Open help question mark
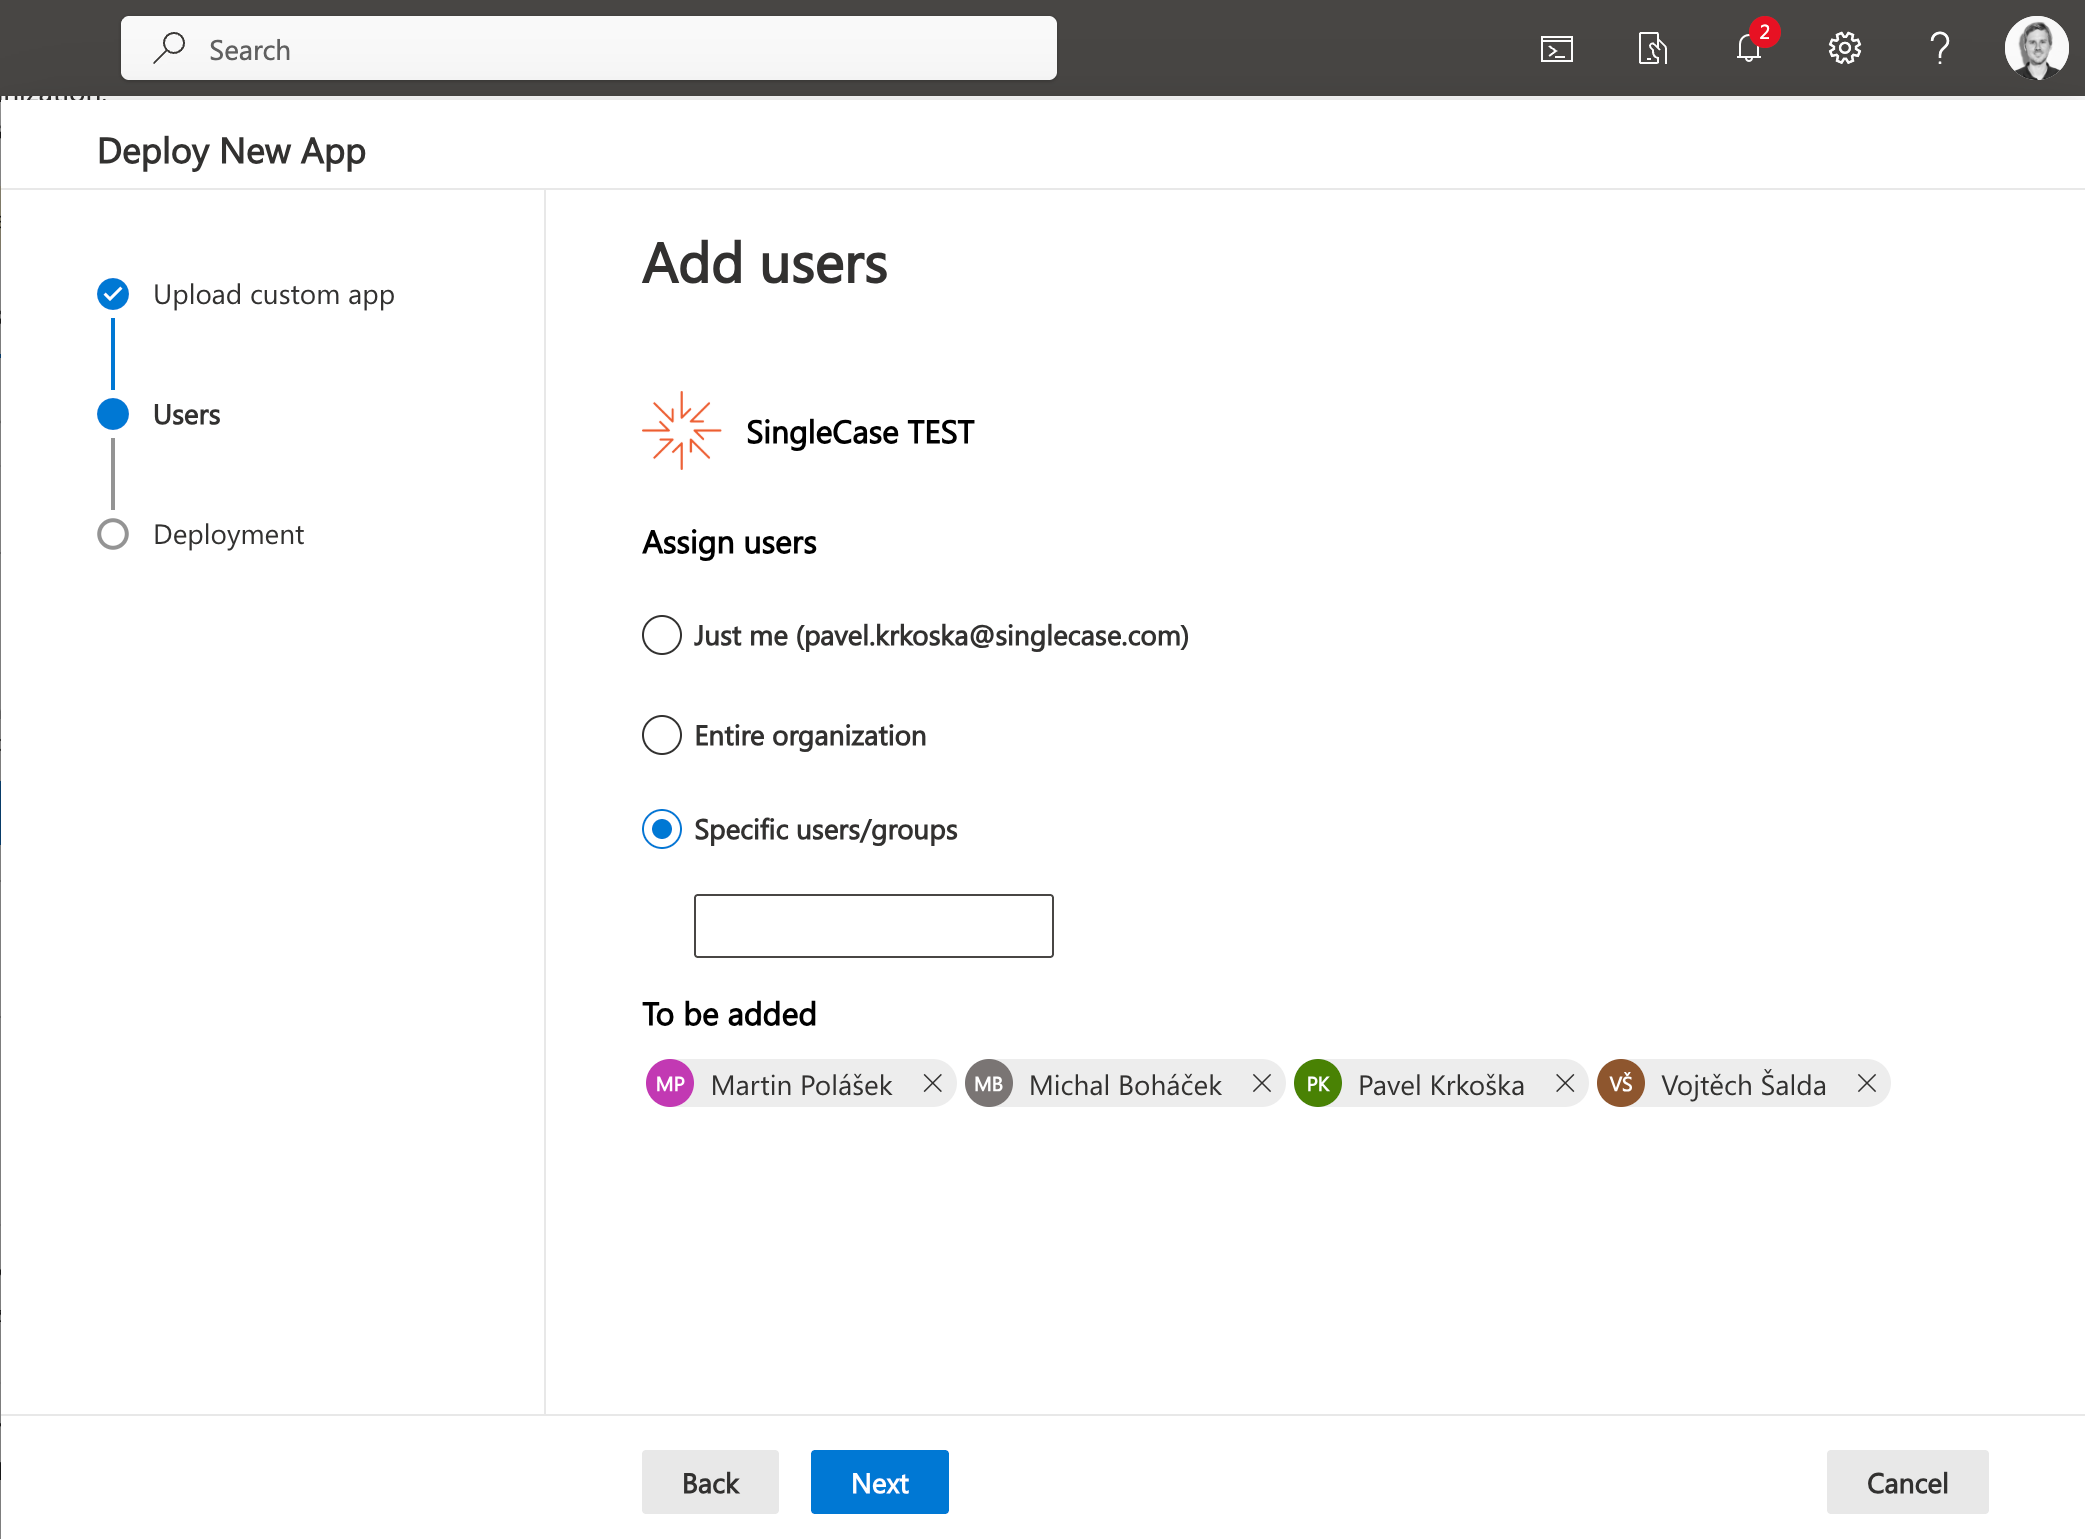The image size is (2085, 1539). pyautogui.click(x=1940, y=48)
